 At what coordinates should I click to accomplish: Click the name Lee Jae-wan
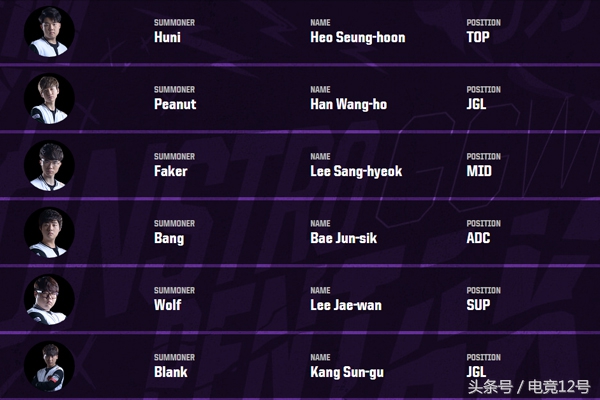click(346, 305)
